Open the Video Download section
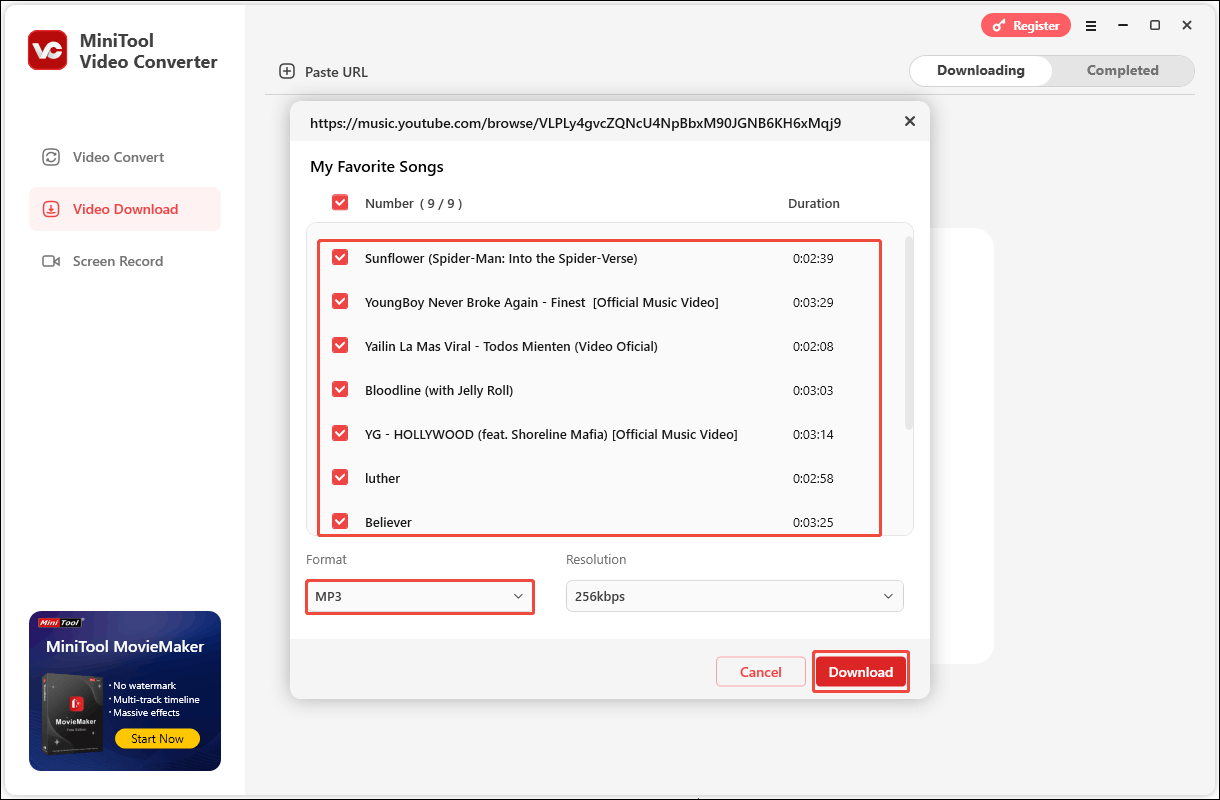This screenshot has width=1220, height=800. 125,209
